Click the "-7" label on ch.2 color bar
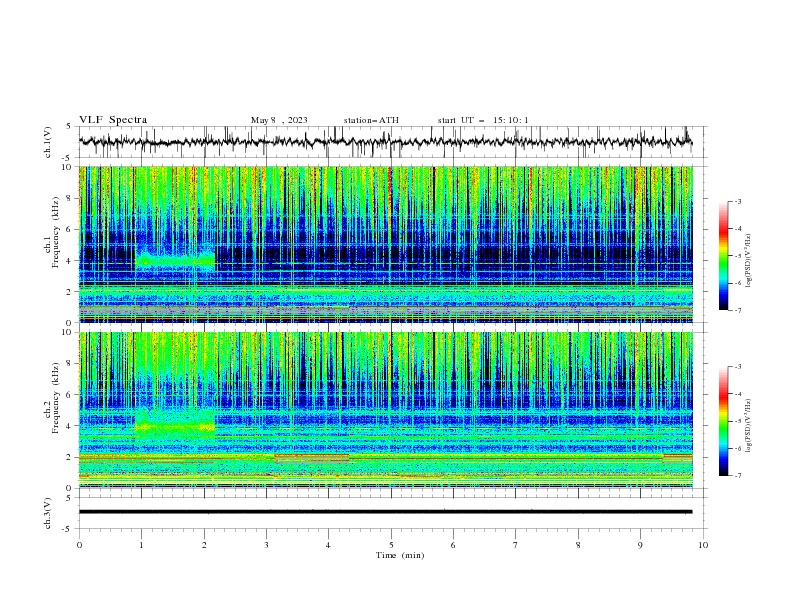 [x=737, y=475]
